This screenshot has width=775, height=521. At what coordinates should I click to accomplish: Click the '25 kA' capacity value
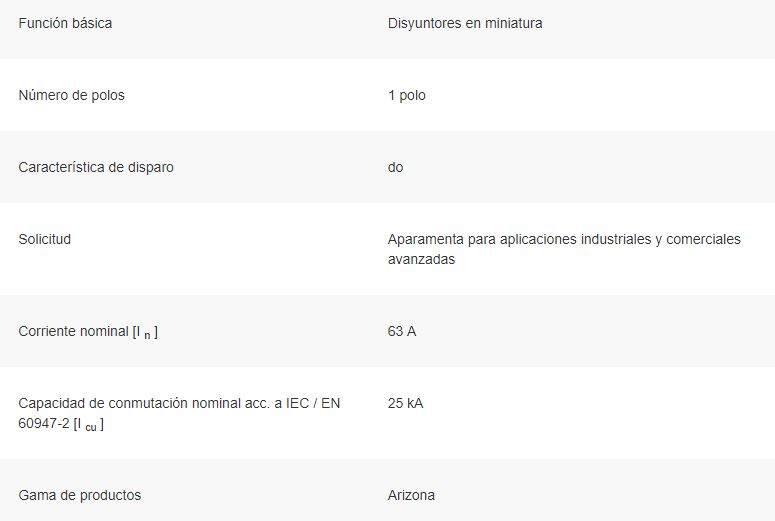pos(405,403)
